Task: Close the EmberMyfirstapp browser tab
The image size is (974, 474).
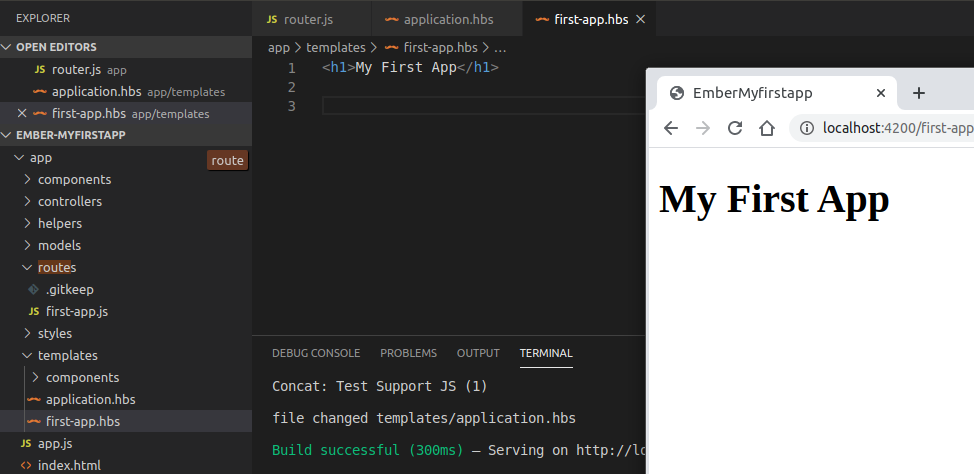Action: click(880, 93)
